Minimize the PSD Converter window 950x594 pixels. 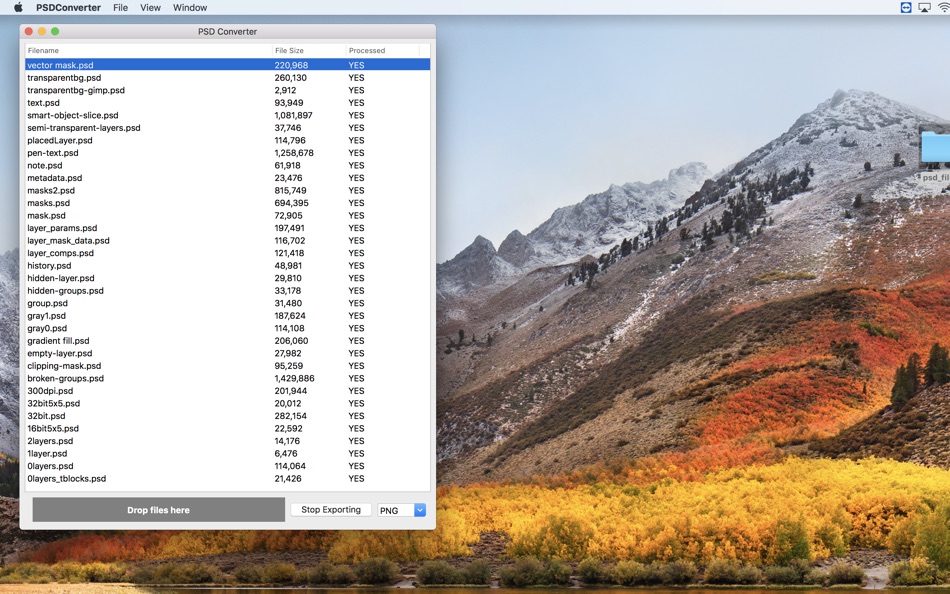pyautogui.click(x=42, y=31)
